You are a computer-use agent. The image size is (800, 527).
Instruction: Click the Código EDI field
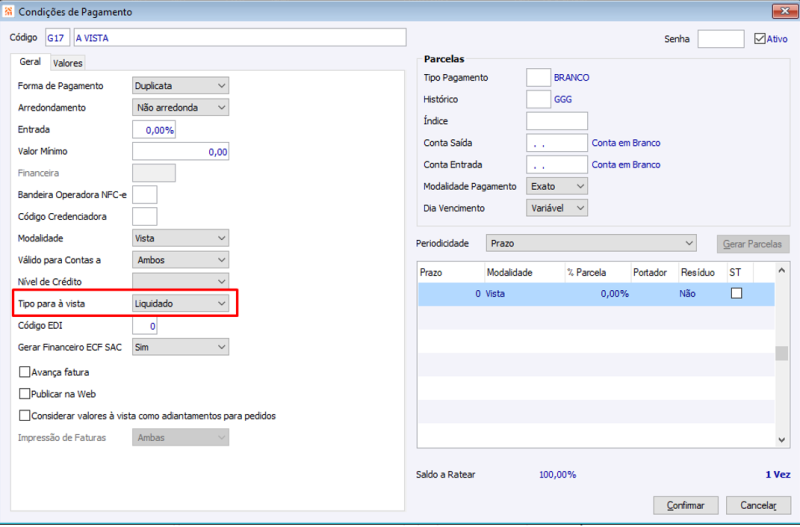pyautogui.click(x=145, y=325)
